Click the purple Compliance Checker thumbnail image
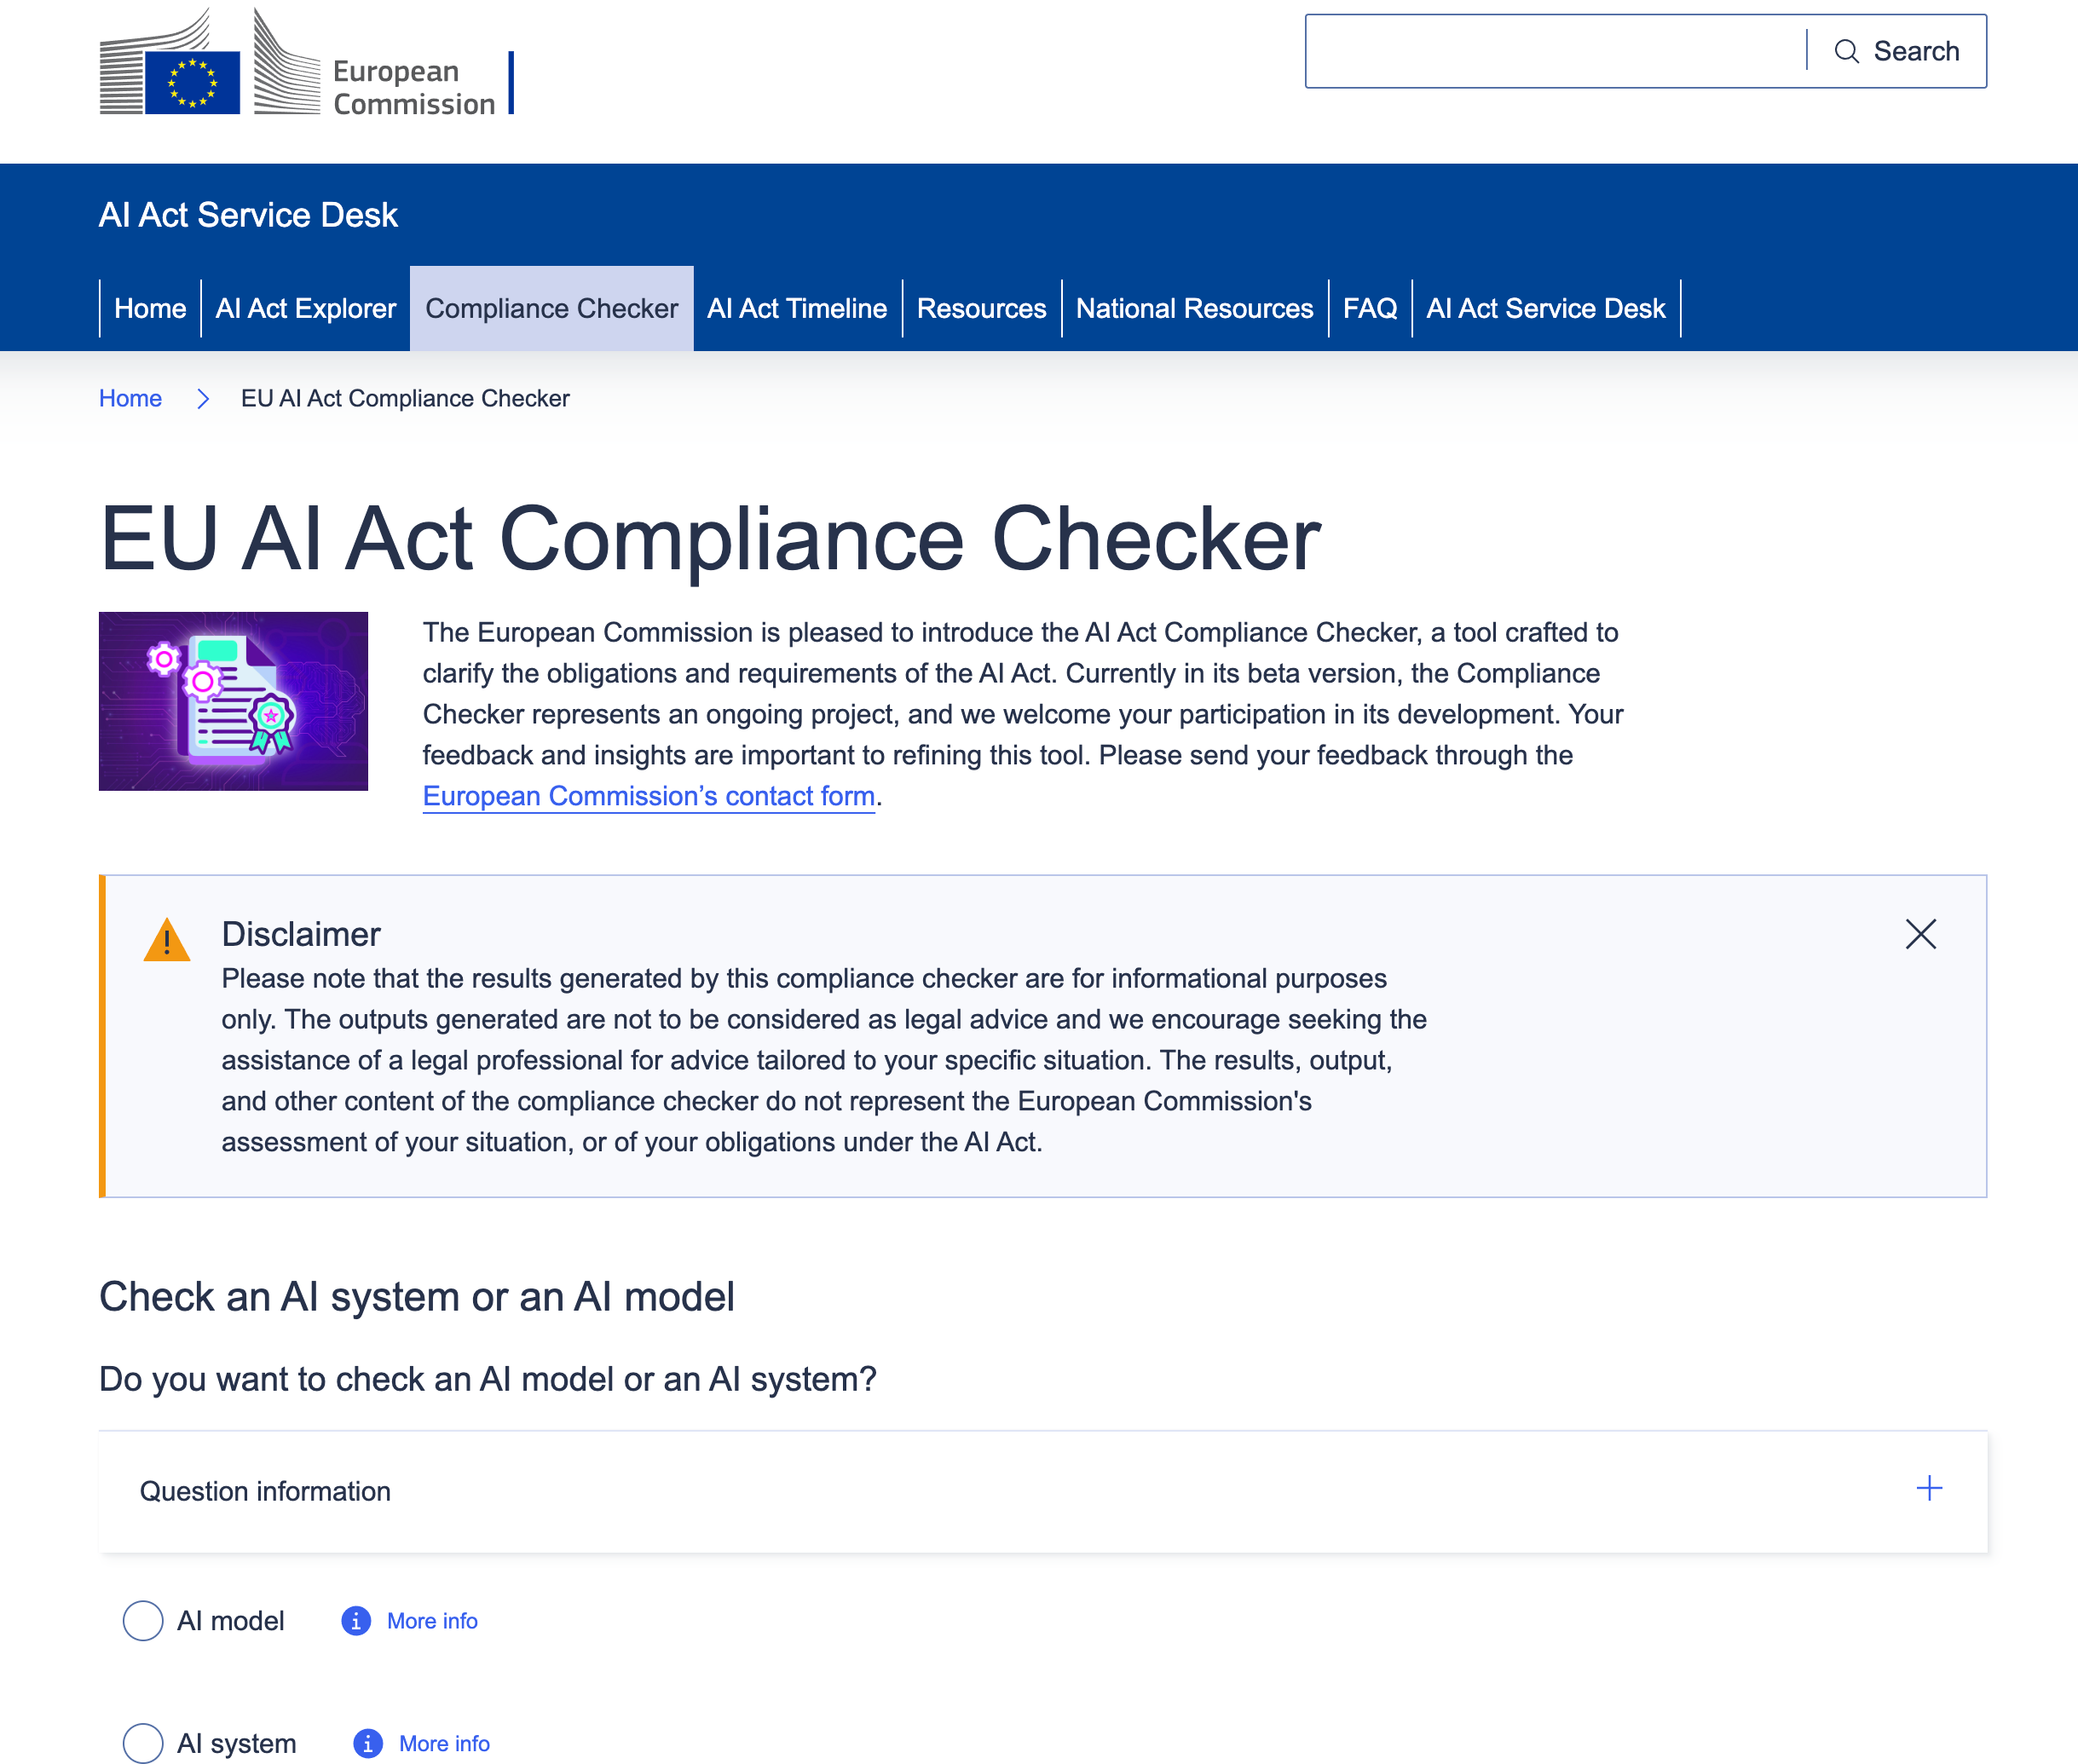 coord(233,701)
